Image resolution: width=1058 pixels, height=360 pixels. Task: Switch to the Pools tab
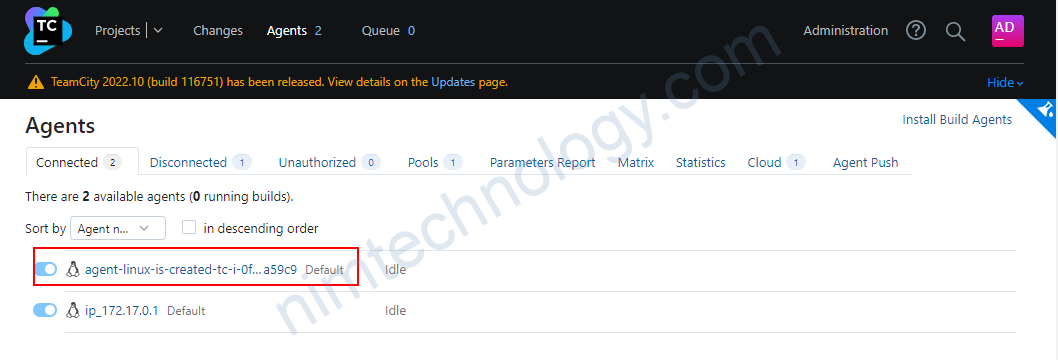pyautogui.click(x=435, y=162)
